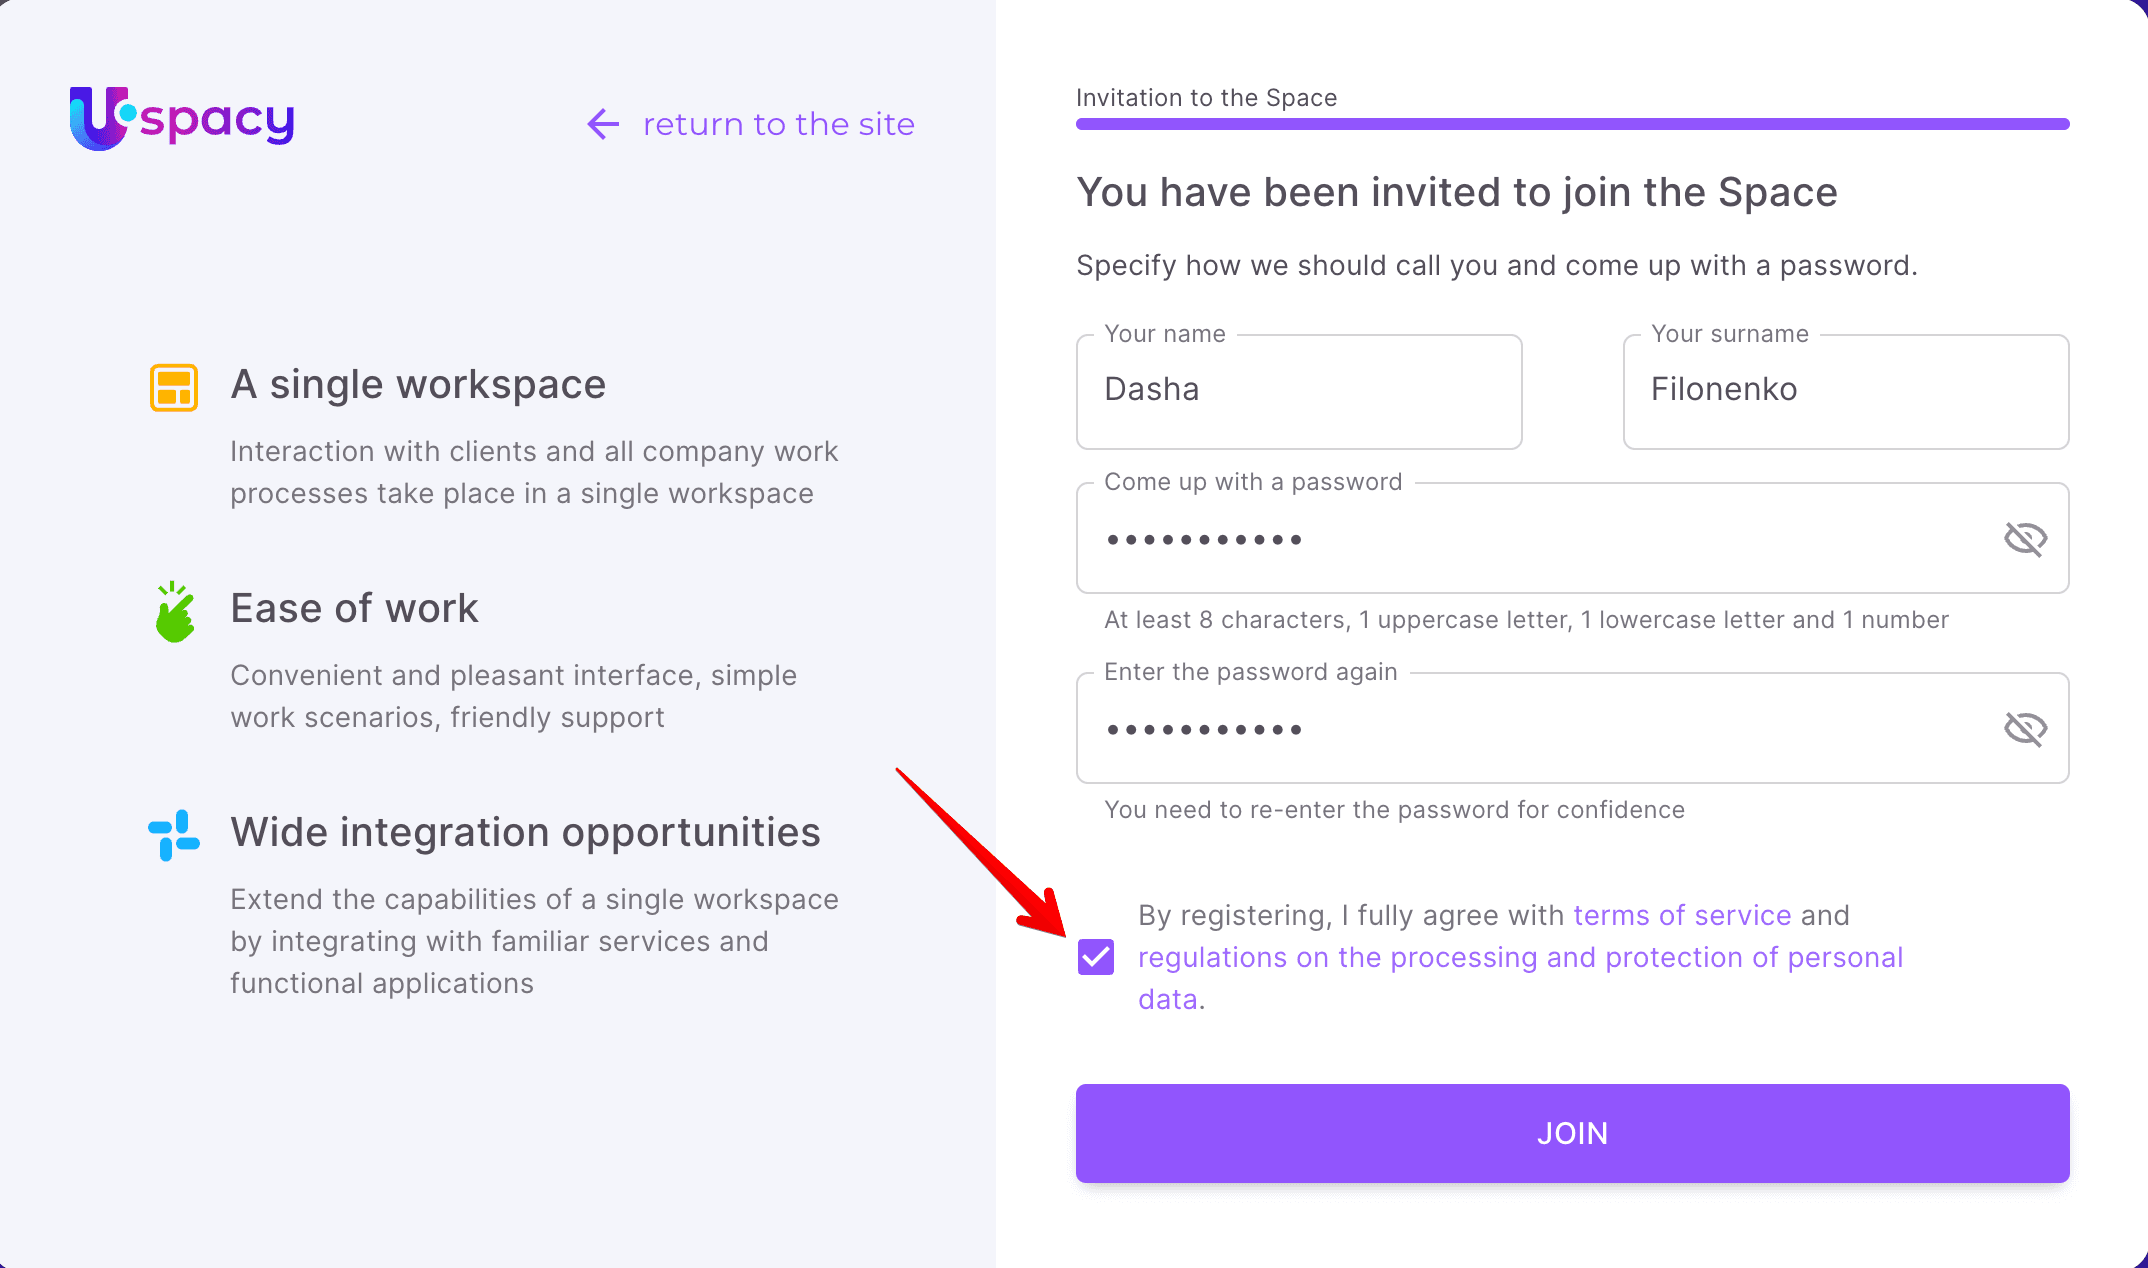Click the Uspacy logo
The width and height of the screenshot is (2148, 1268).
point(182,119)
